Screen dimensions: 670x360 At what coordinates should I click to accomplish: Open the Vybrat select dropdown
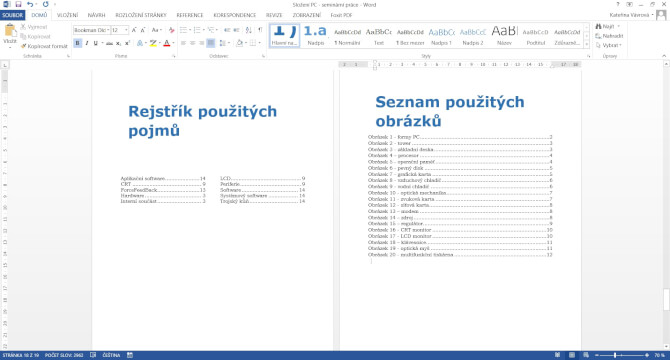click(x=609, y=45)
